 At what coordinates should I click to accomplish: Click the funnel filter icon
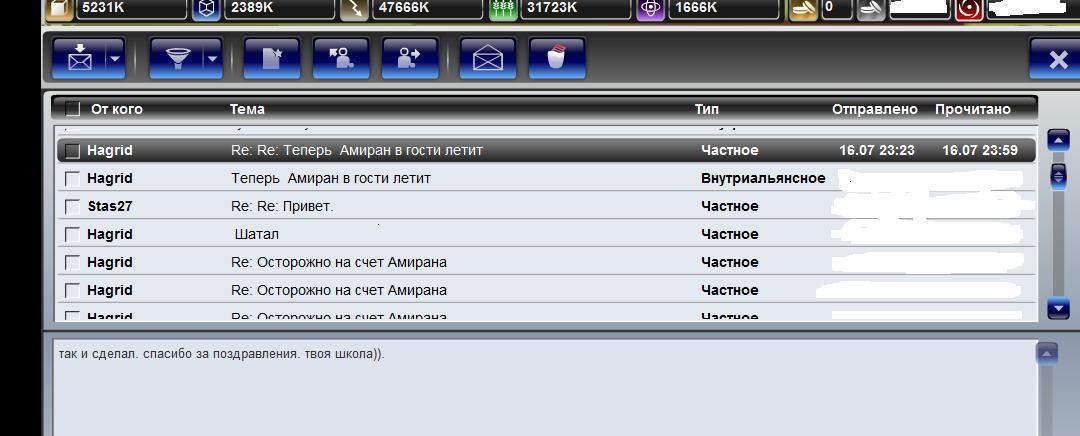[178, 59]
